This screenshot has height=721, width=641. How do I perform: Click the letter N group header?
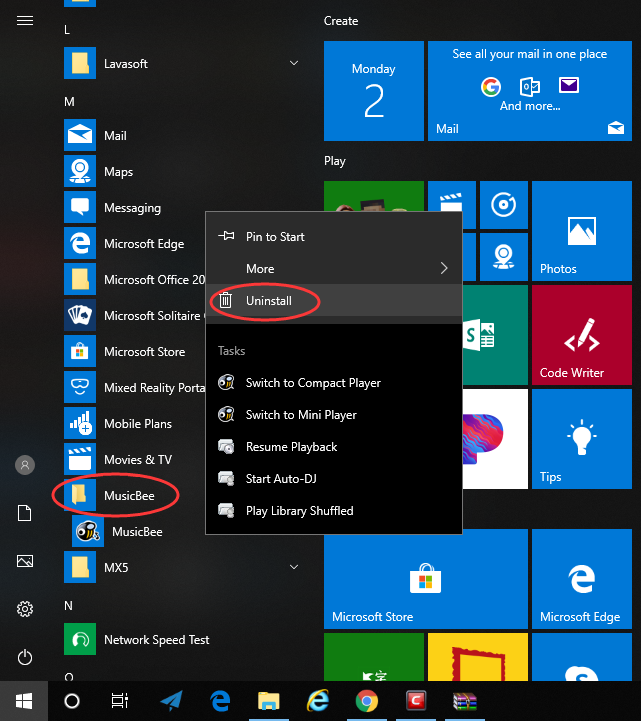(68, 606)
